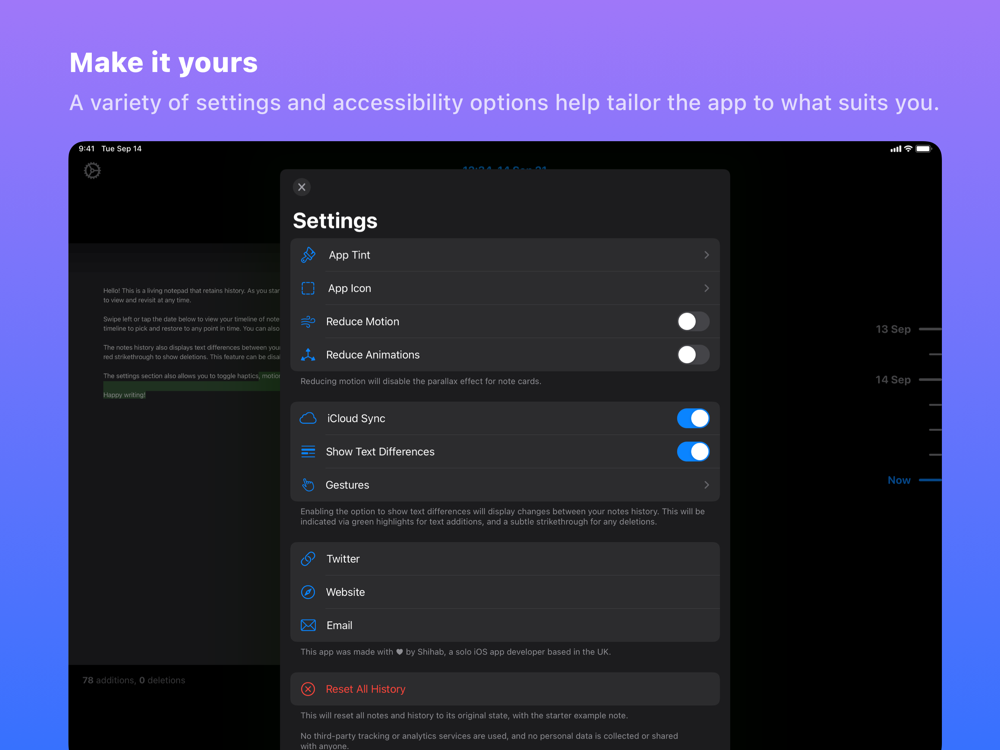Image resolution: width=1000 pixels, height=750 pixels.
Task: Click the App Tint paintbrush icon
Action: [x=308, y=255]
